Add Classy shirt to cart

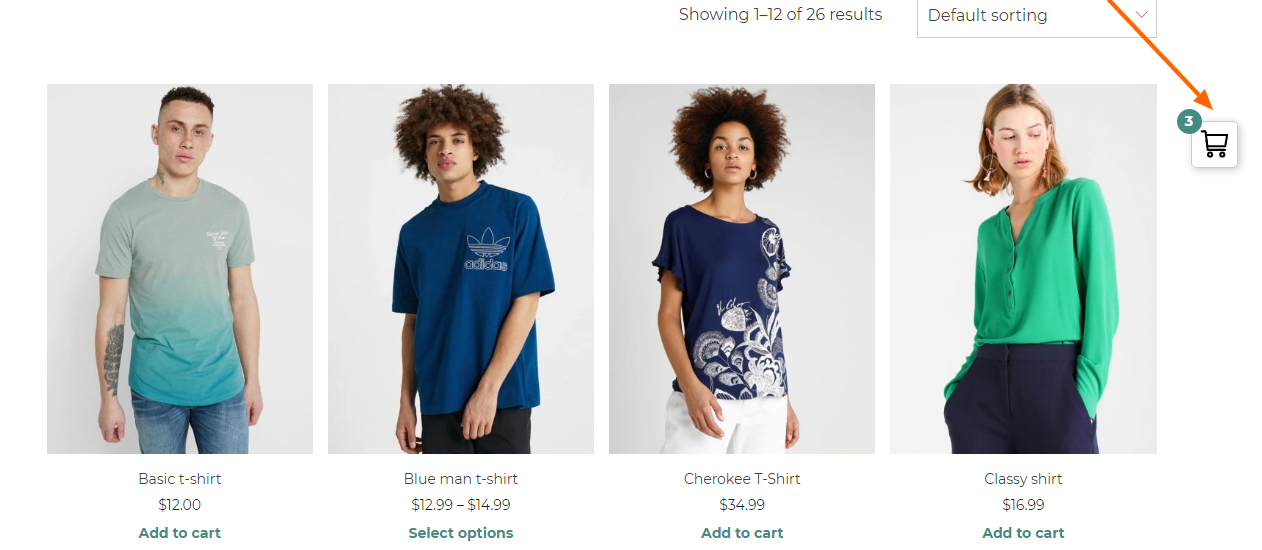1023,533
